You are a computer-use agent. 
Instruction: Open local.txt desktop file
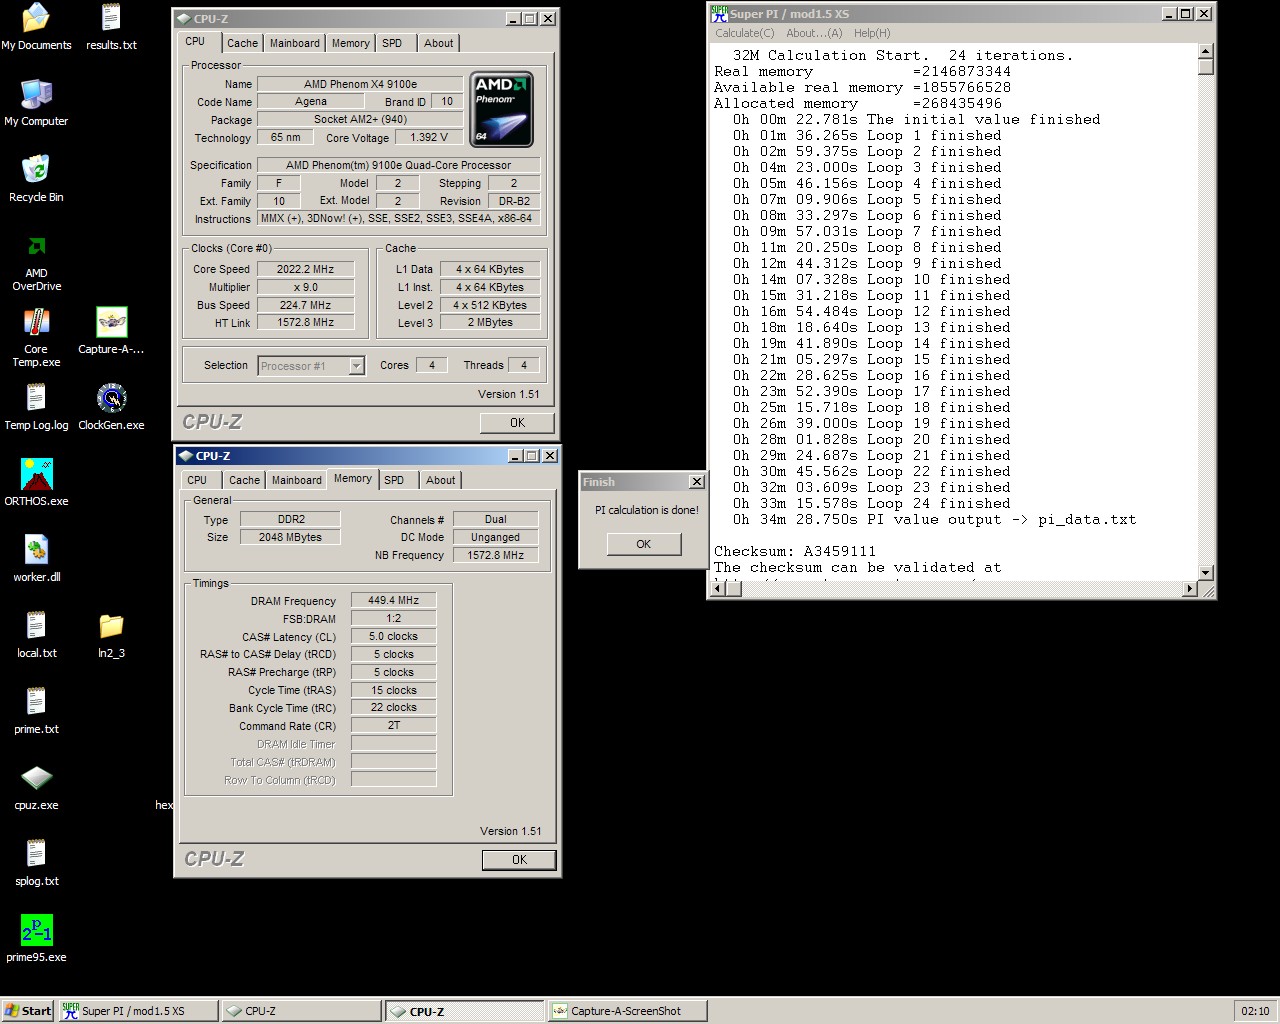[36, 635]
